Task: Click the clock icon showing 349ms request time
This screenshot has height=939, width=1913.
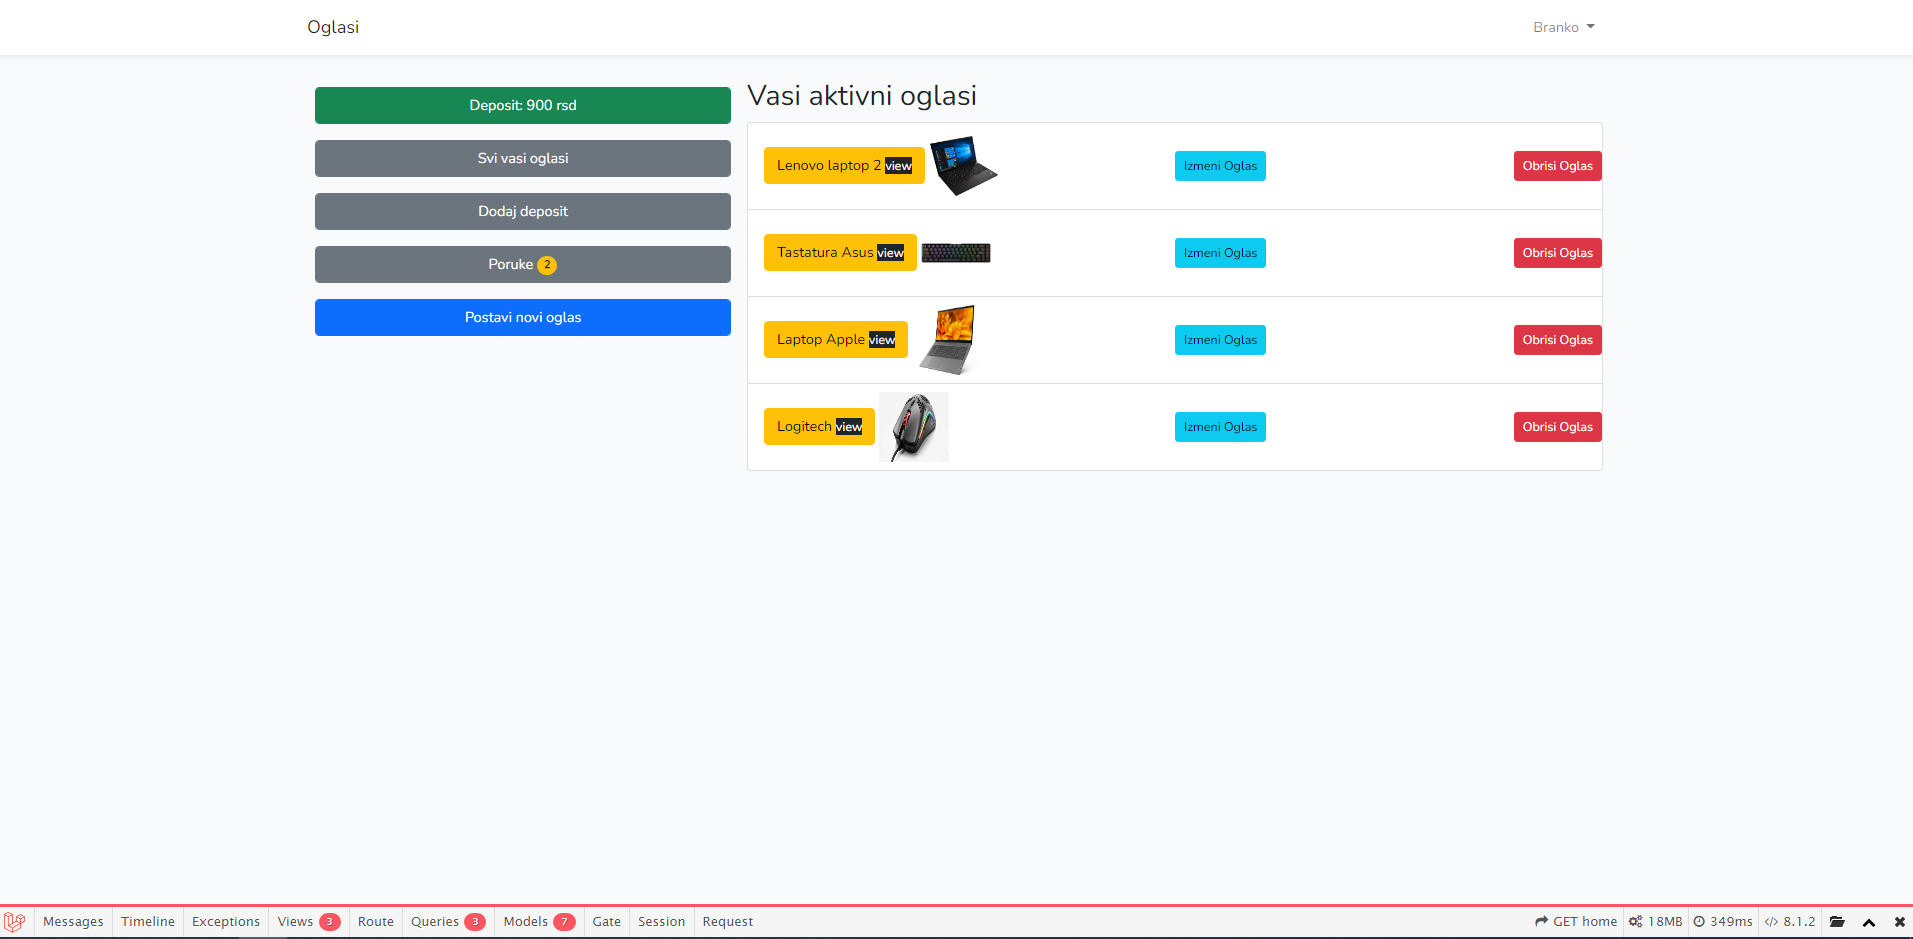Action: pyautogui.click(x=1698, y=921)
